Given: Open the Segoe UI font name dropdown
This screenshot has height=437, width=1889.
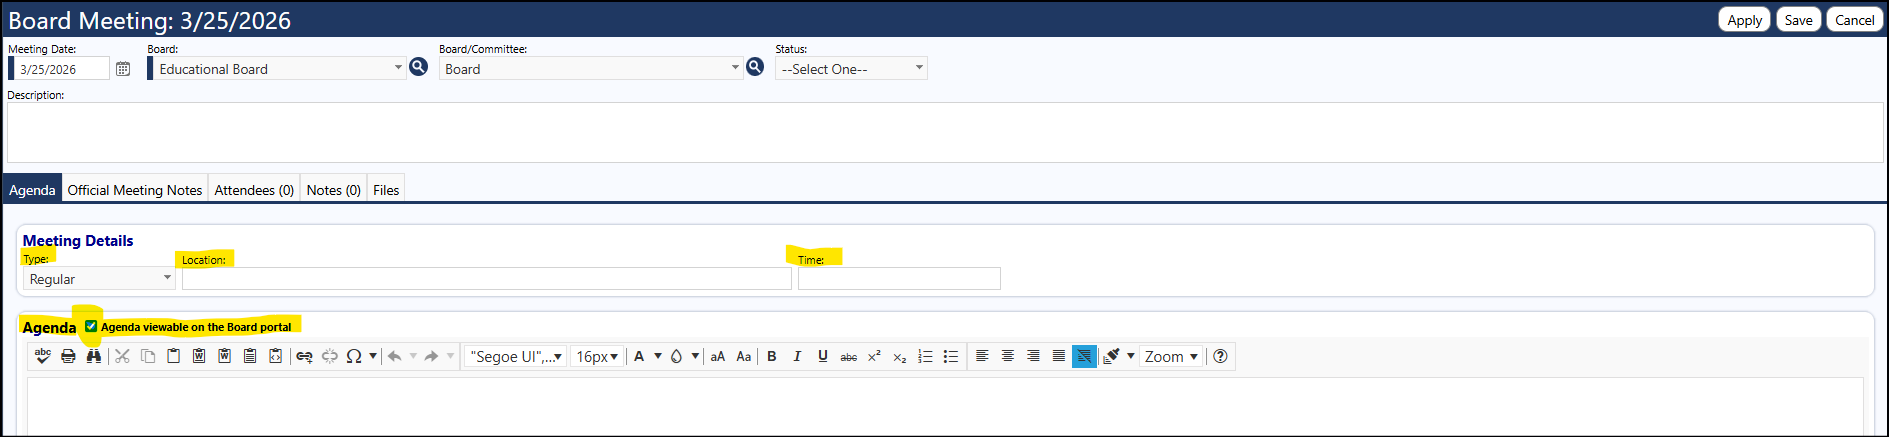Looking at the screenshot, I should point(516,356).
